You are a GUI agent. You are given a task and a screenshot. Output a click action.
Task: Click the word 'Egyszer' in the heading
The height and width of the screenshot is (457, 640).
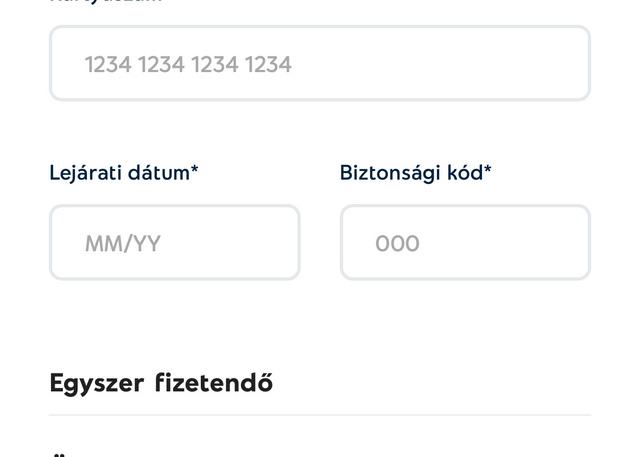[x=97, y=384]
